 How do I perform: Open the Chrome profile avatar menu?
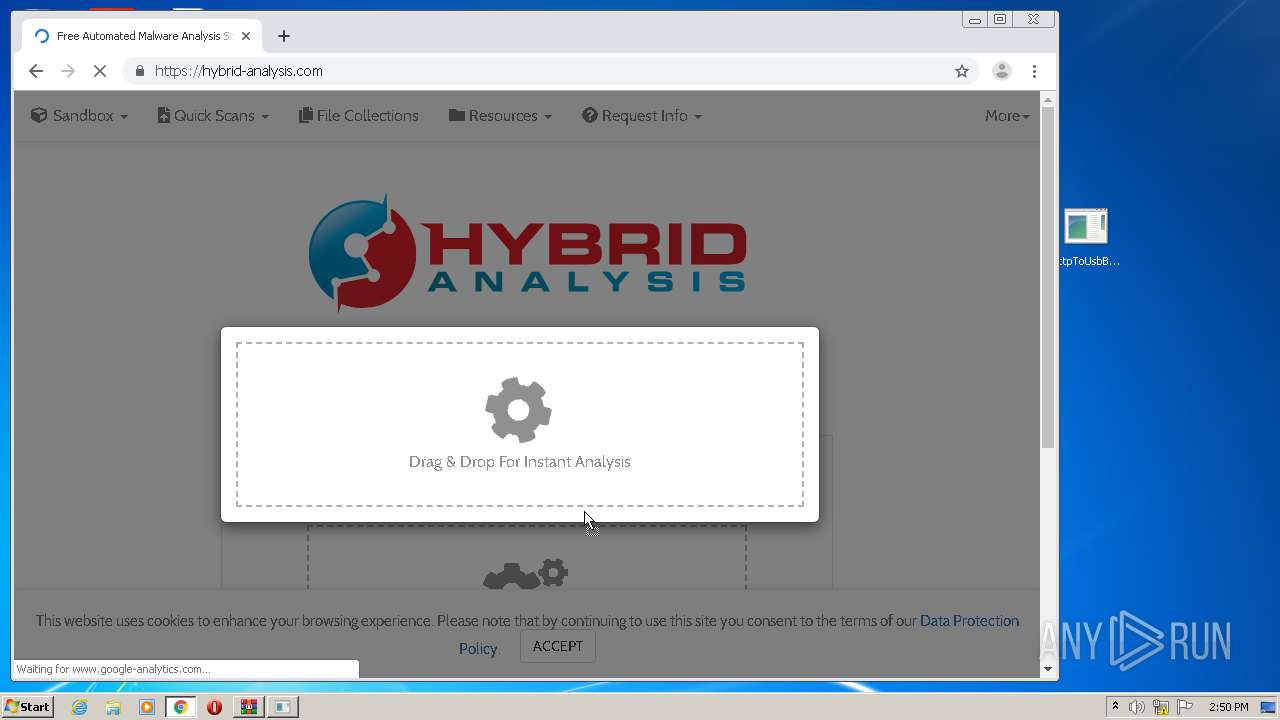point(1001,71)
